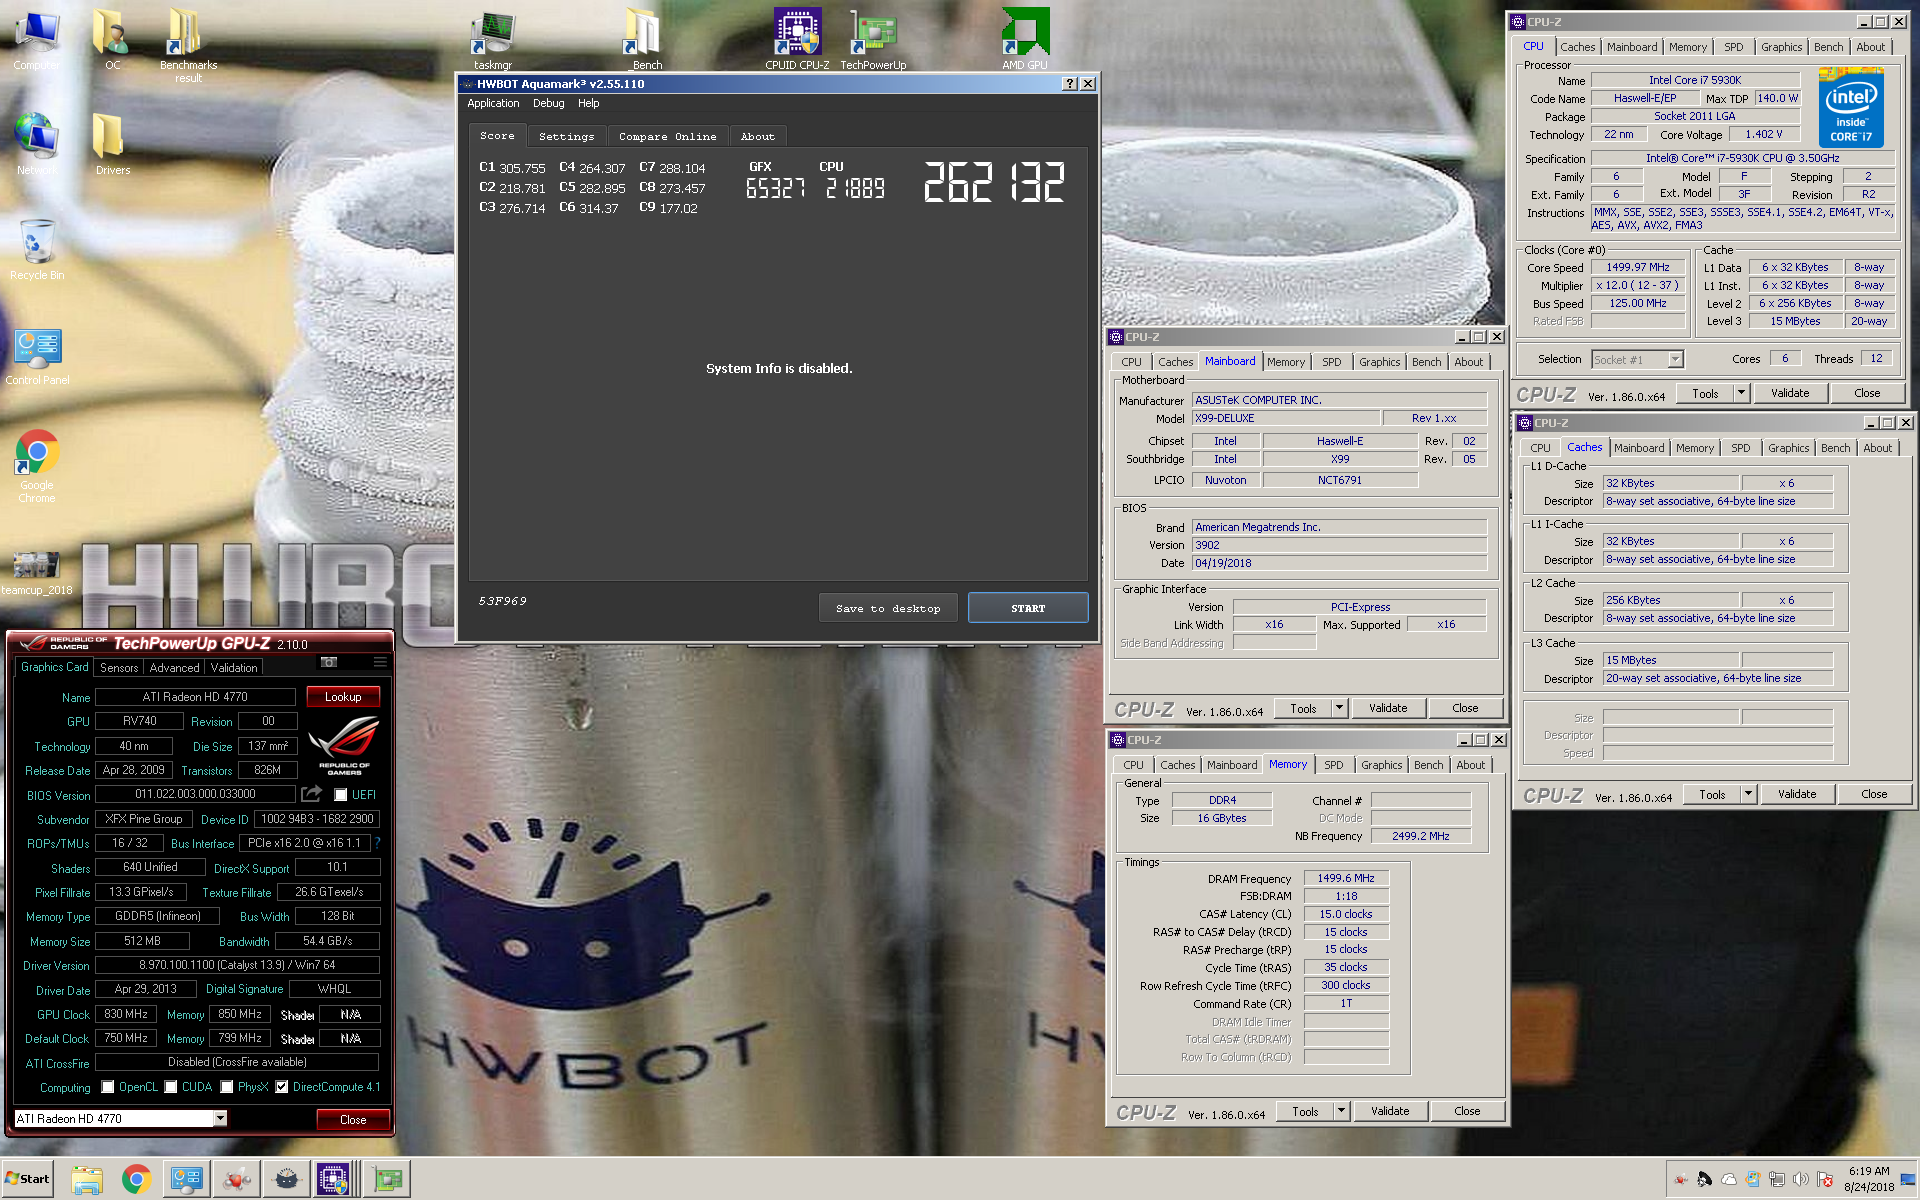Open the OC folder on the desktop

coord(112,39)
